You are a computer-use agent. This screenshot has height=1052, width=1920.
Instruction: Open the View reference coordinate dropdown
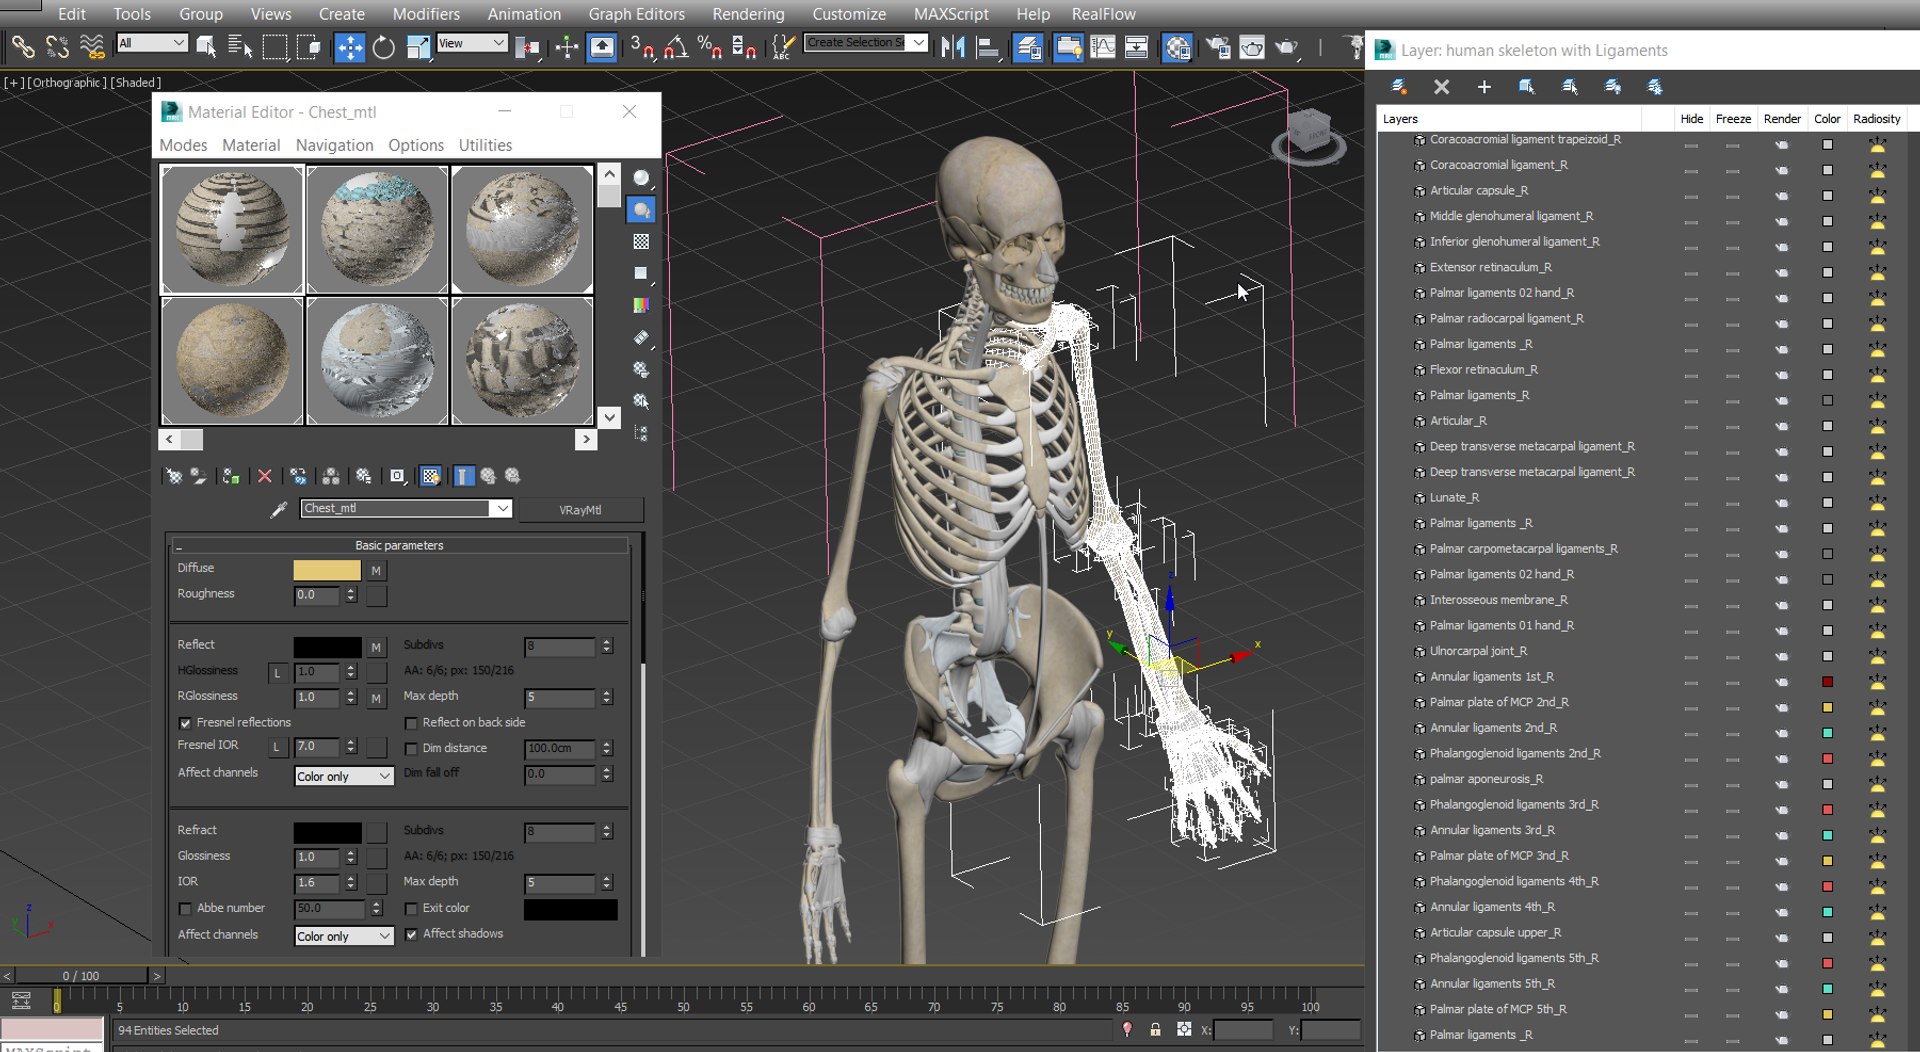coord(472,43)
